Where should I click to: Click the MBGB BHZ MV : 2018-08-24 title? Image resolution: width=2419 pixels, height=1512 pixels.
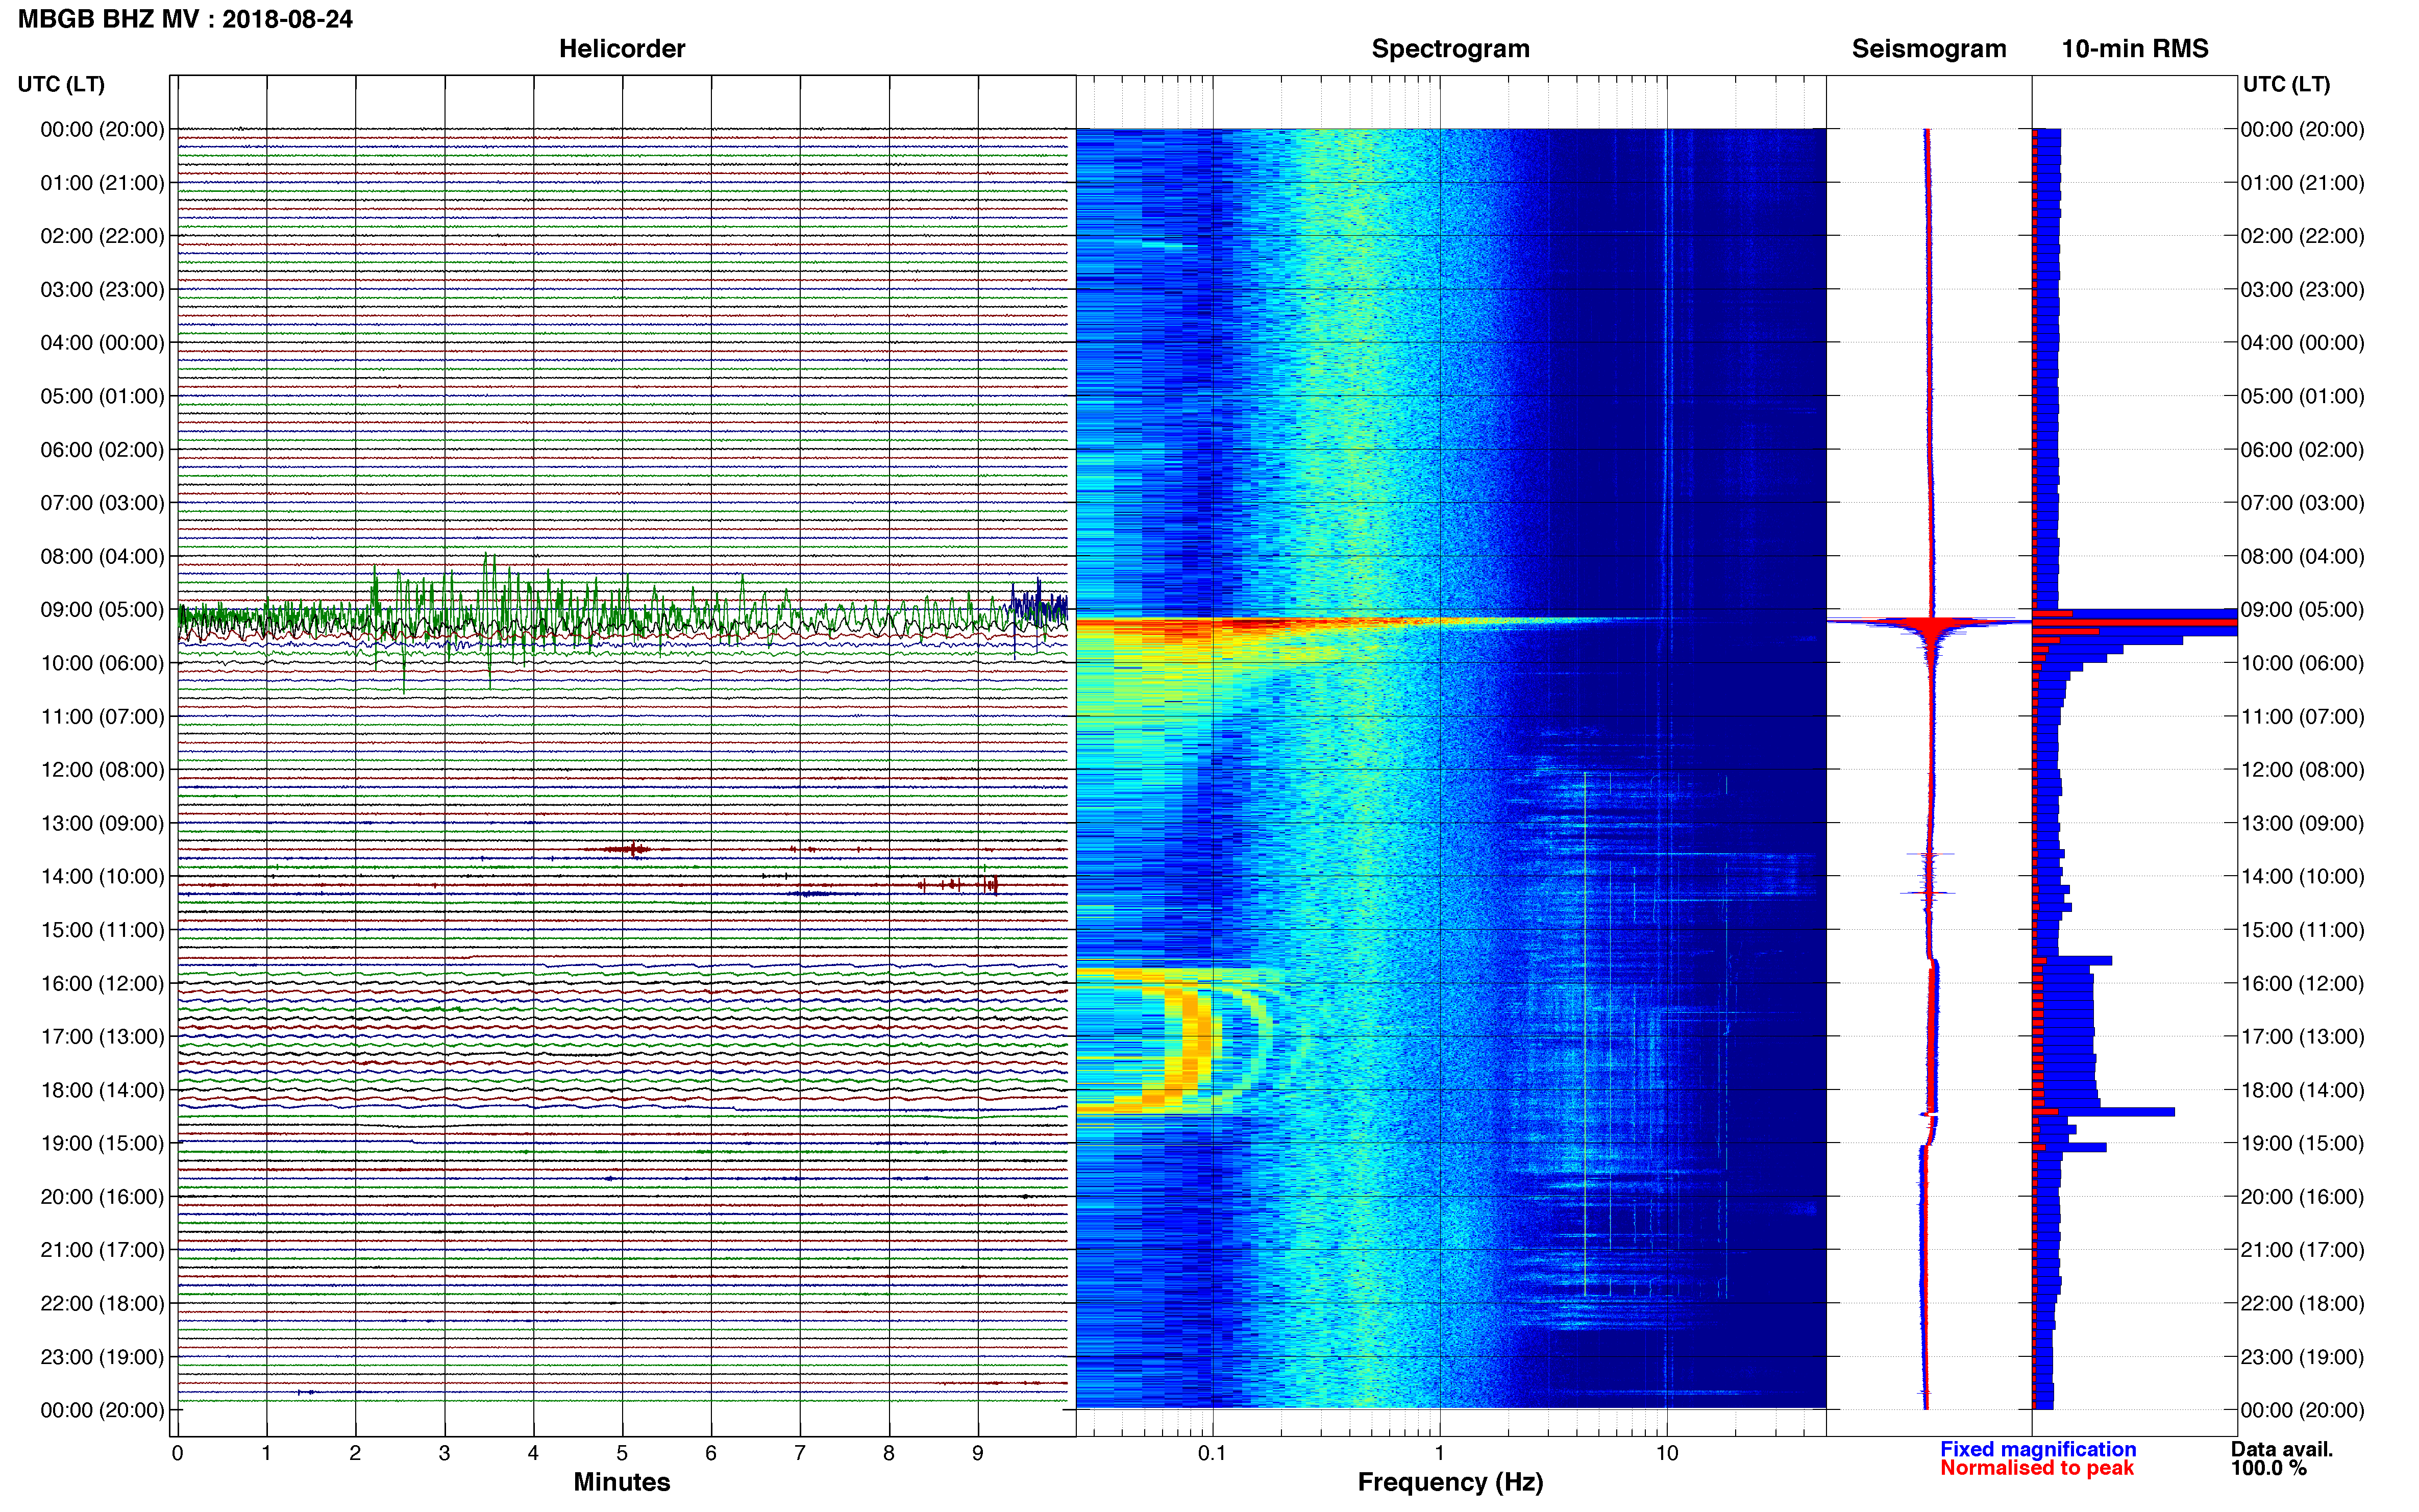[x=185, y=19]
